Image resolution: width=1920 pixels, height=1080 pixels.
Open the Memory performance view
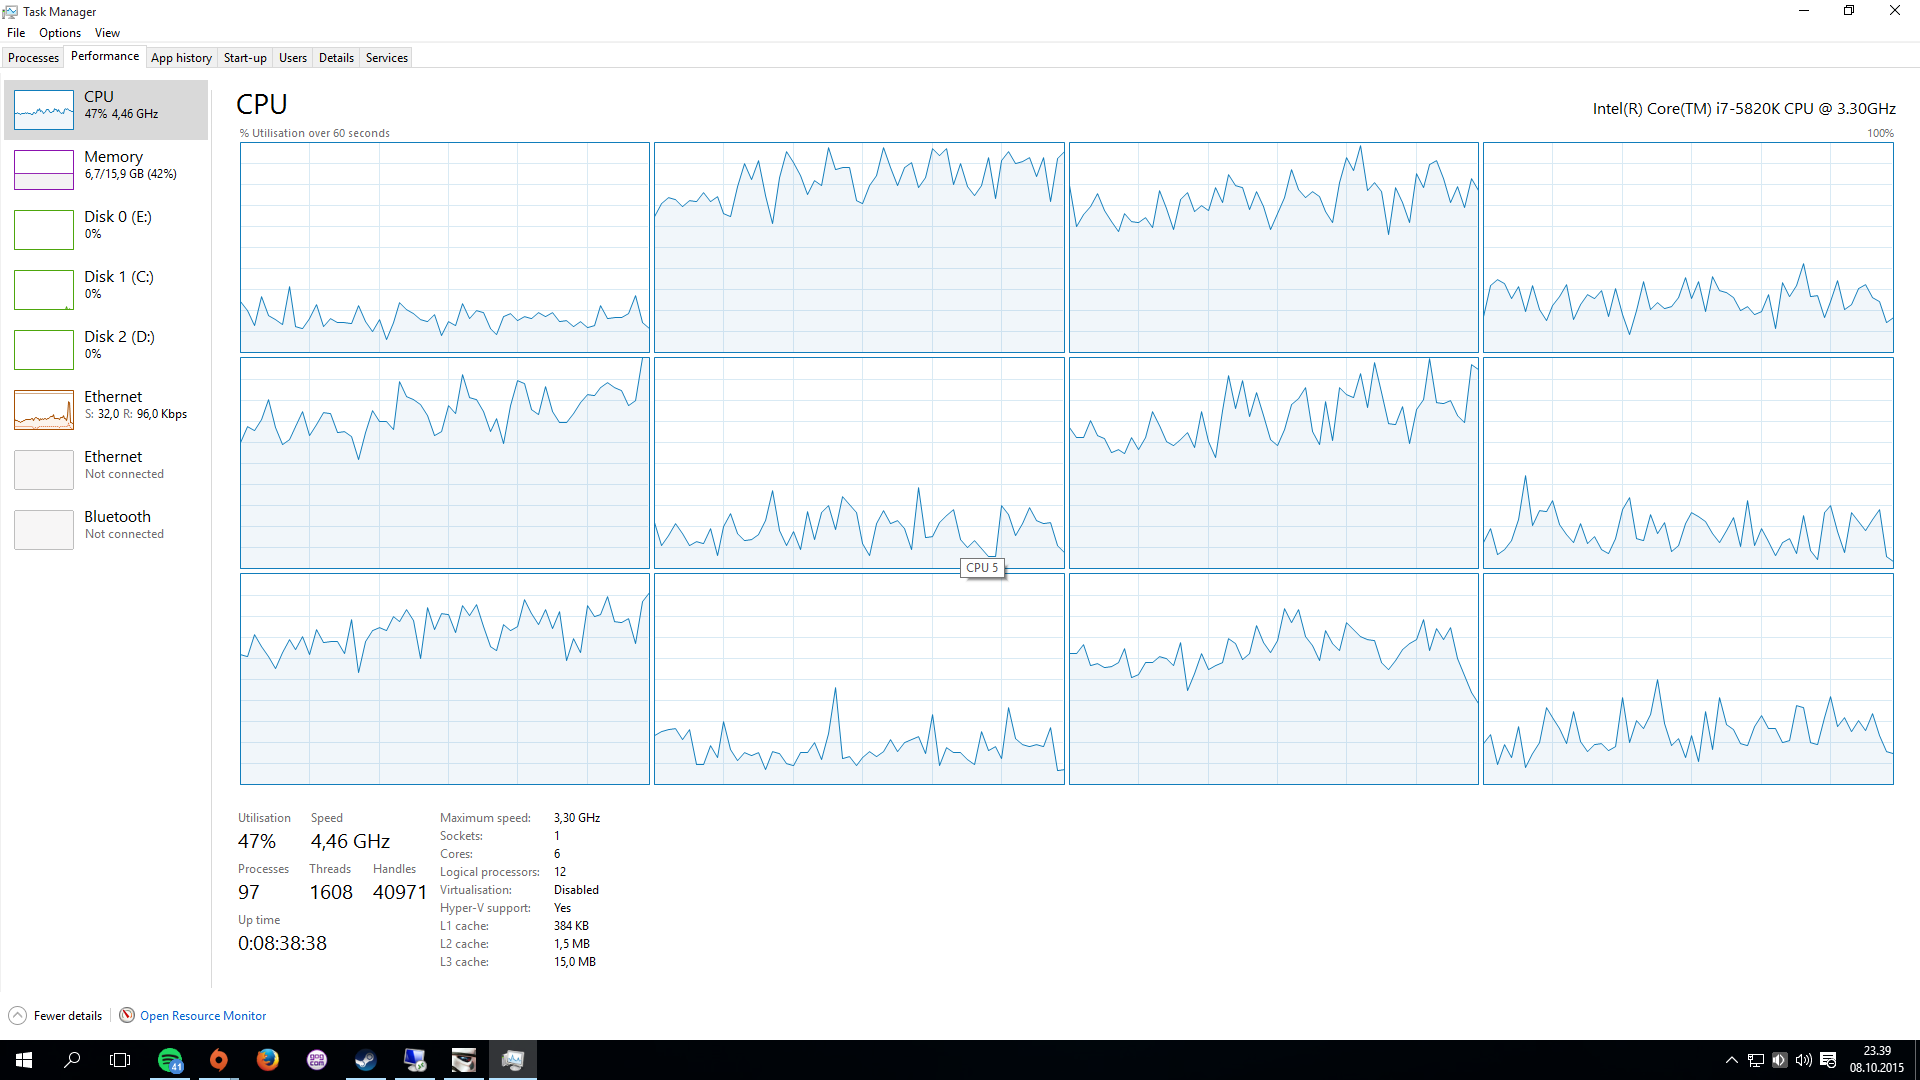point(106,170)
